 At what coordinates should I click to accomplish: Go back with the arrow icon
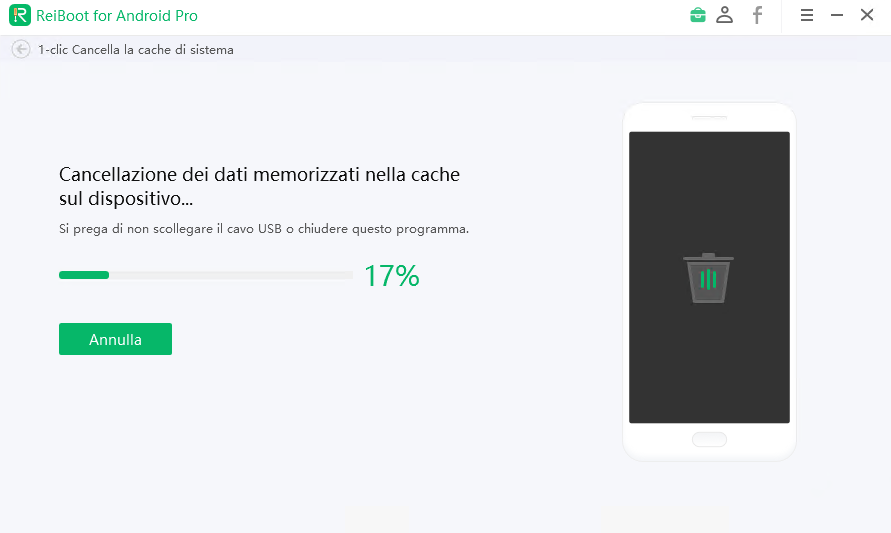[21, 49]
